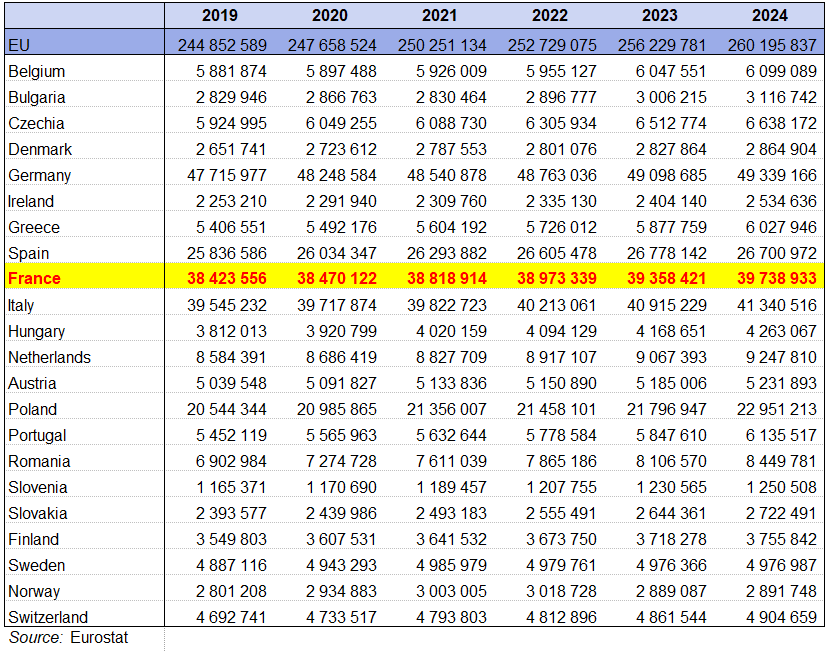
Task: Click the Source: Eurostat text
Action: tap(69, 637)
